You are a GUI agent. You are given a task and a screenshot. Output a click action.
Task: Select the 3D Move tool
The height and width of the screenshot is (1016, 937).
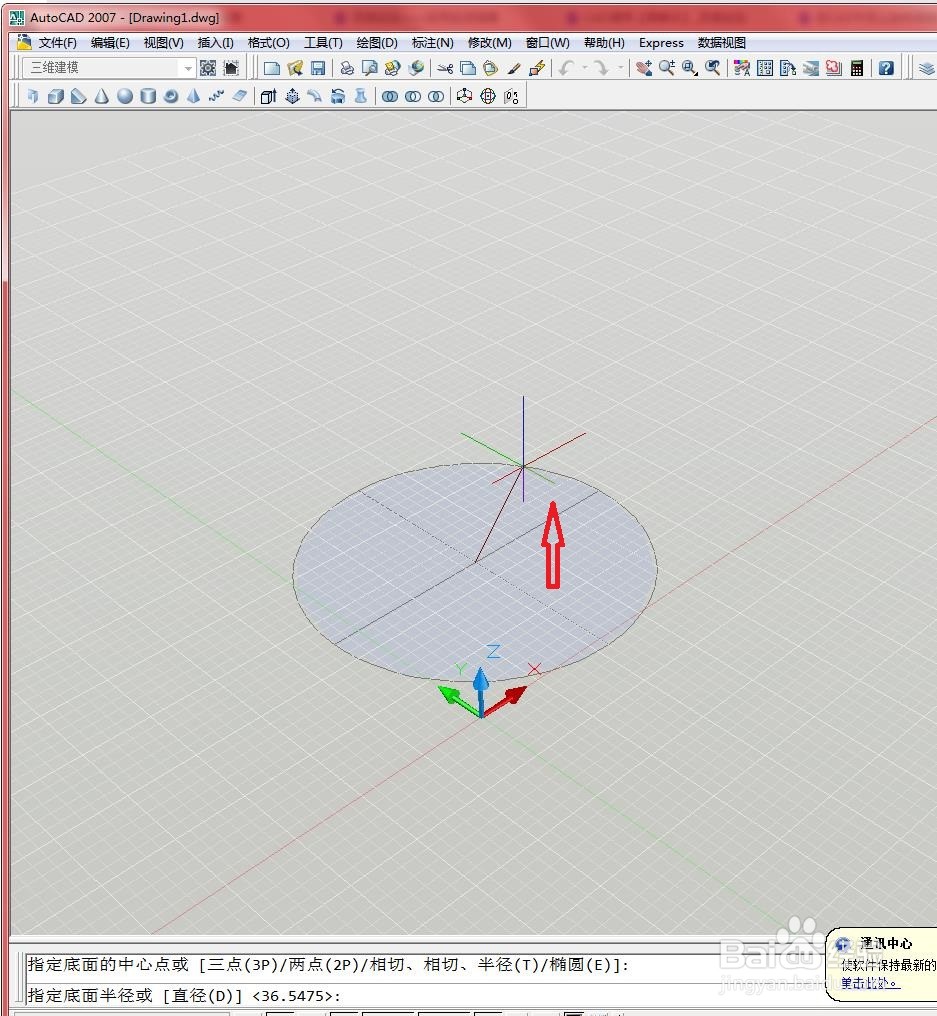[465, 97]
